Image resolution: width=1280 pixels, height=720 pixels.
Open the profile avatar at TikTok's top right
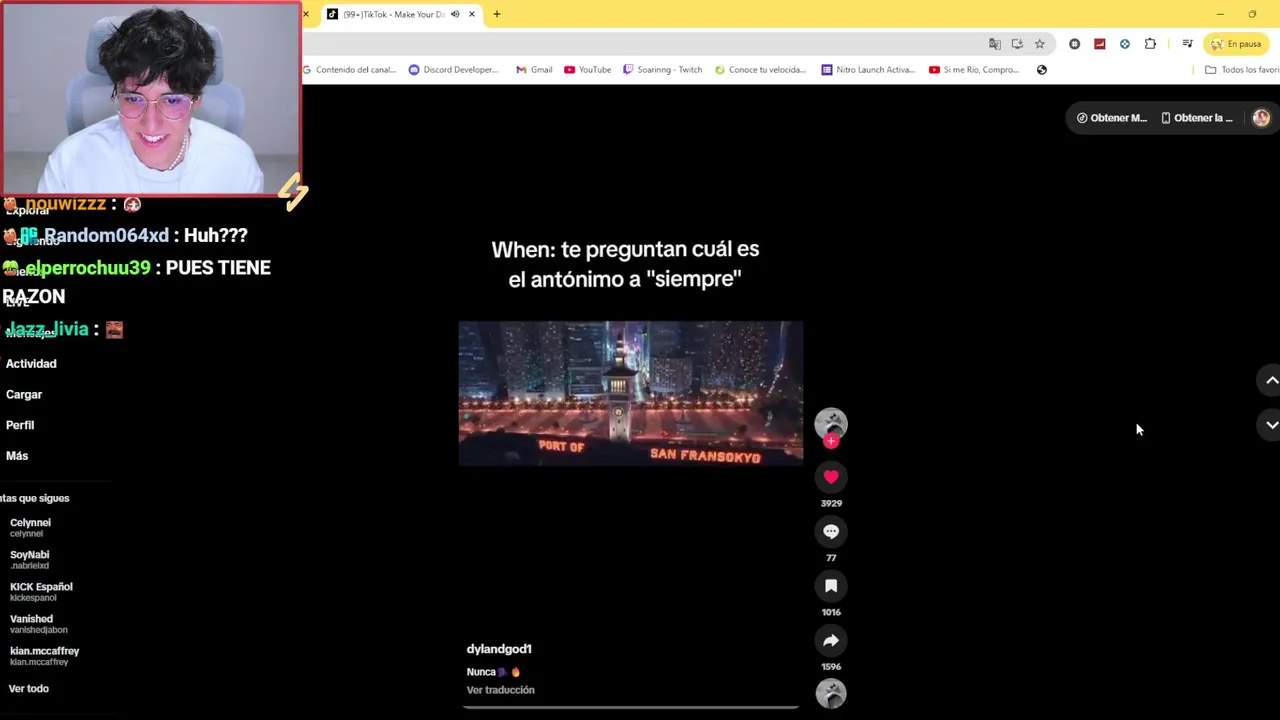point(1261,118)
